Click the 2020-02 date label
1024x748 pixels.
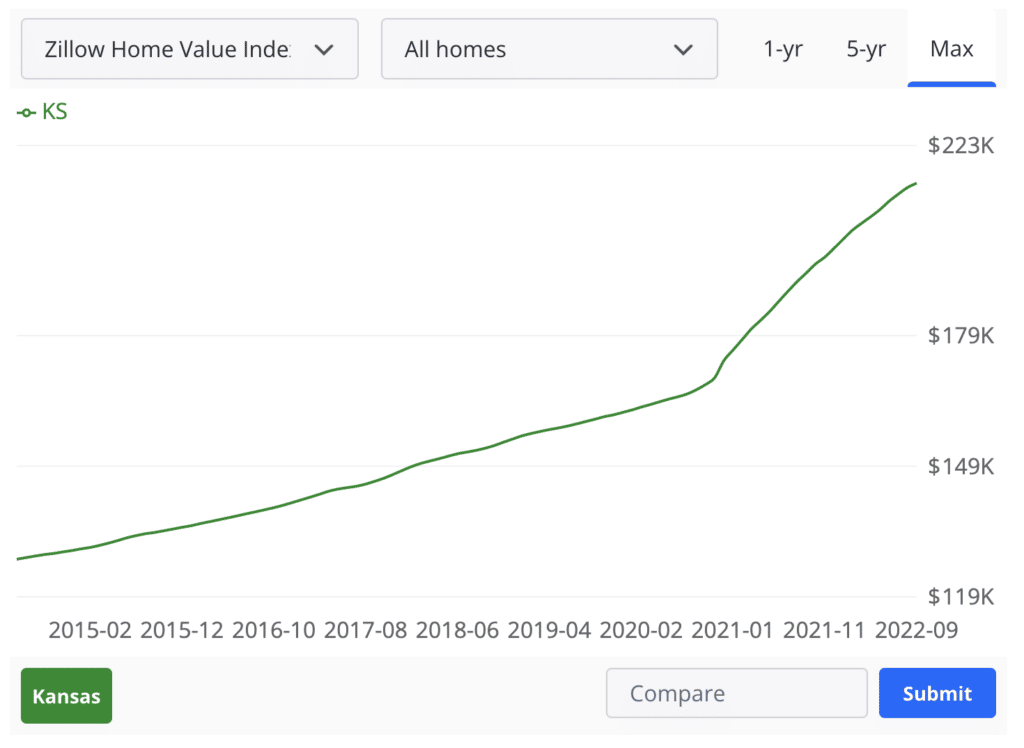coord(641,630)
